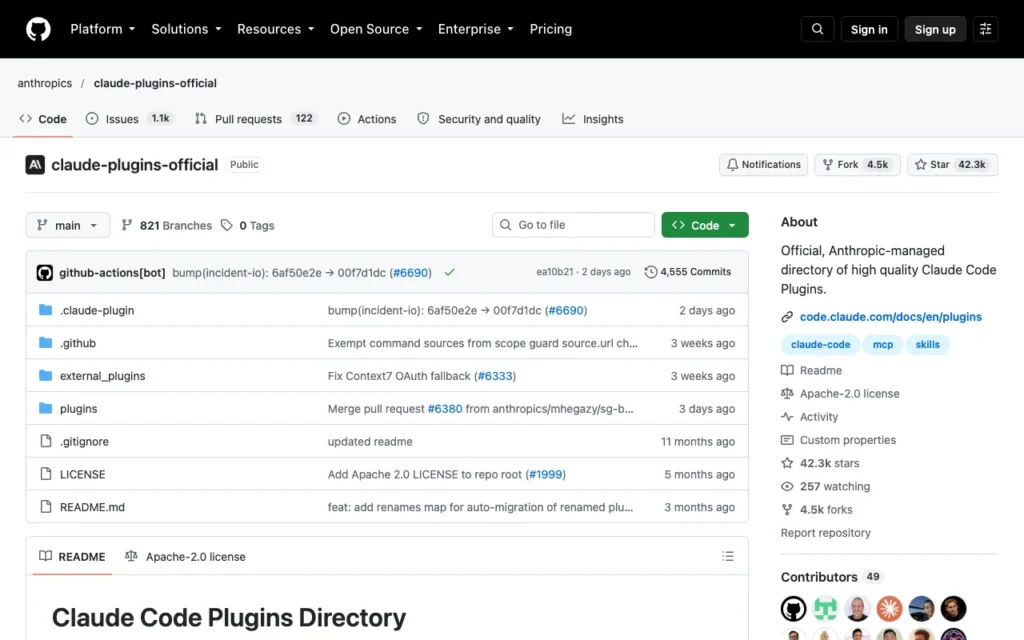Click the GitHub logo in header
Image resolution: width=1024 pixels, height=640 pixels.
pyautogui.click(x=38, y=29)
